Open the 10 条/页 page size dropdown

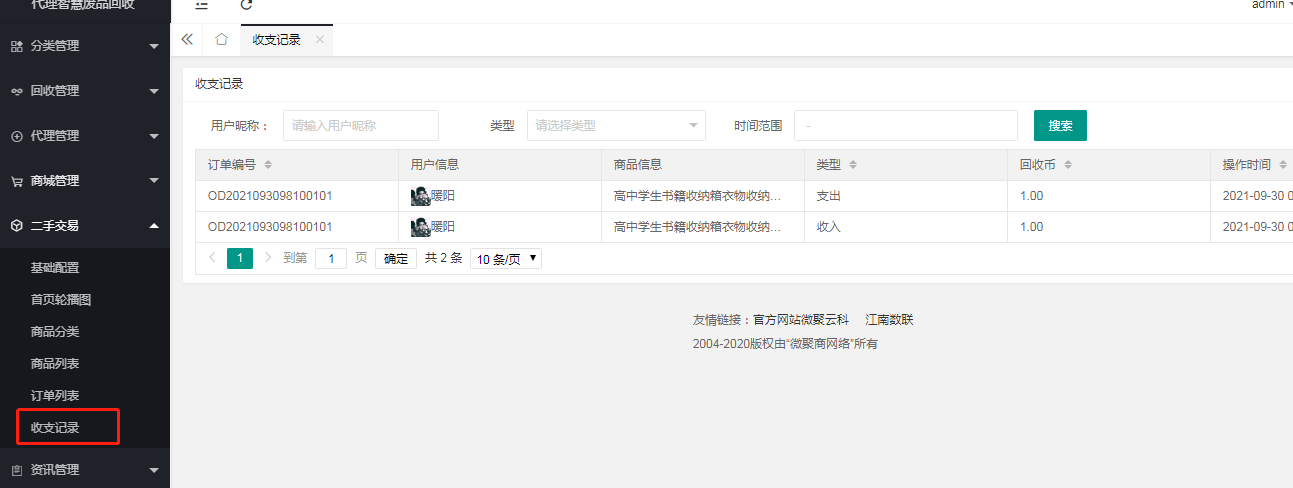[x=506, y=258]
